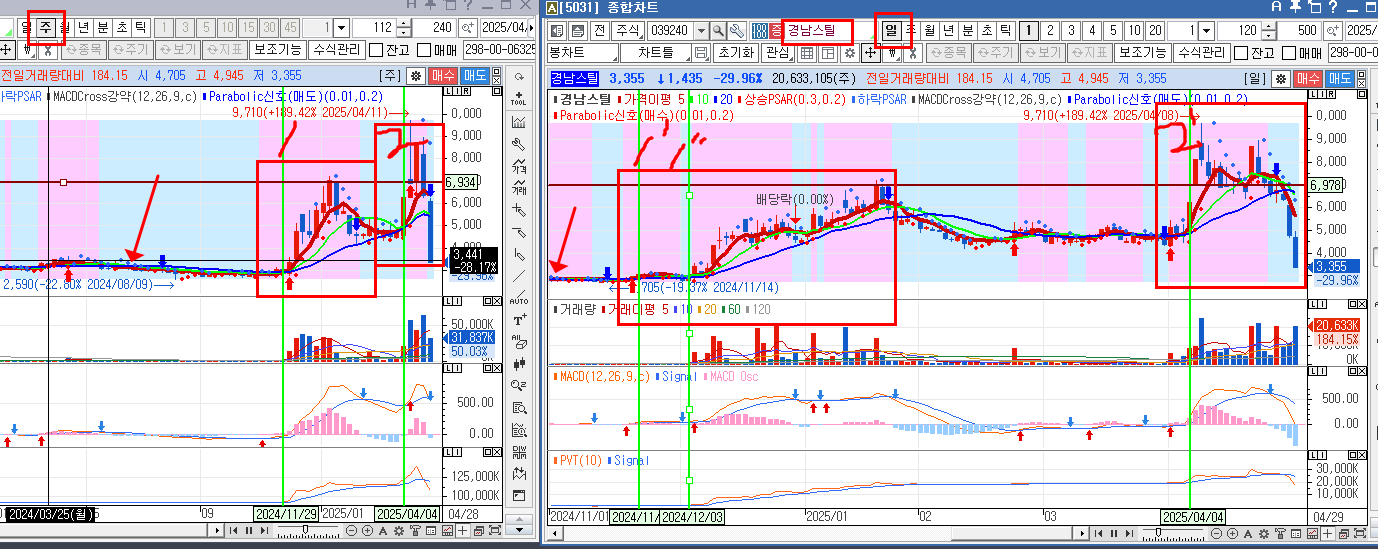Click the wrench settings icon beside stock search
This screenshot has height=549, width=1378.
(x=738, y=30)
